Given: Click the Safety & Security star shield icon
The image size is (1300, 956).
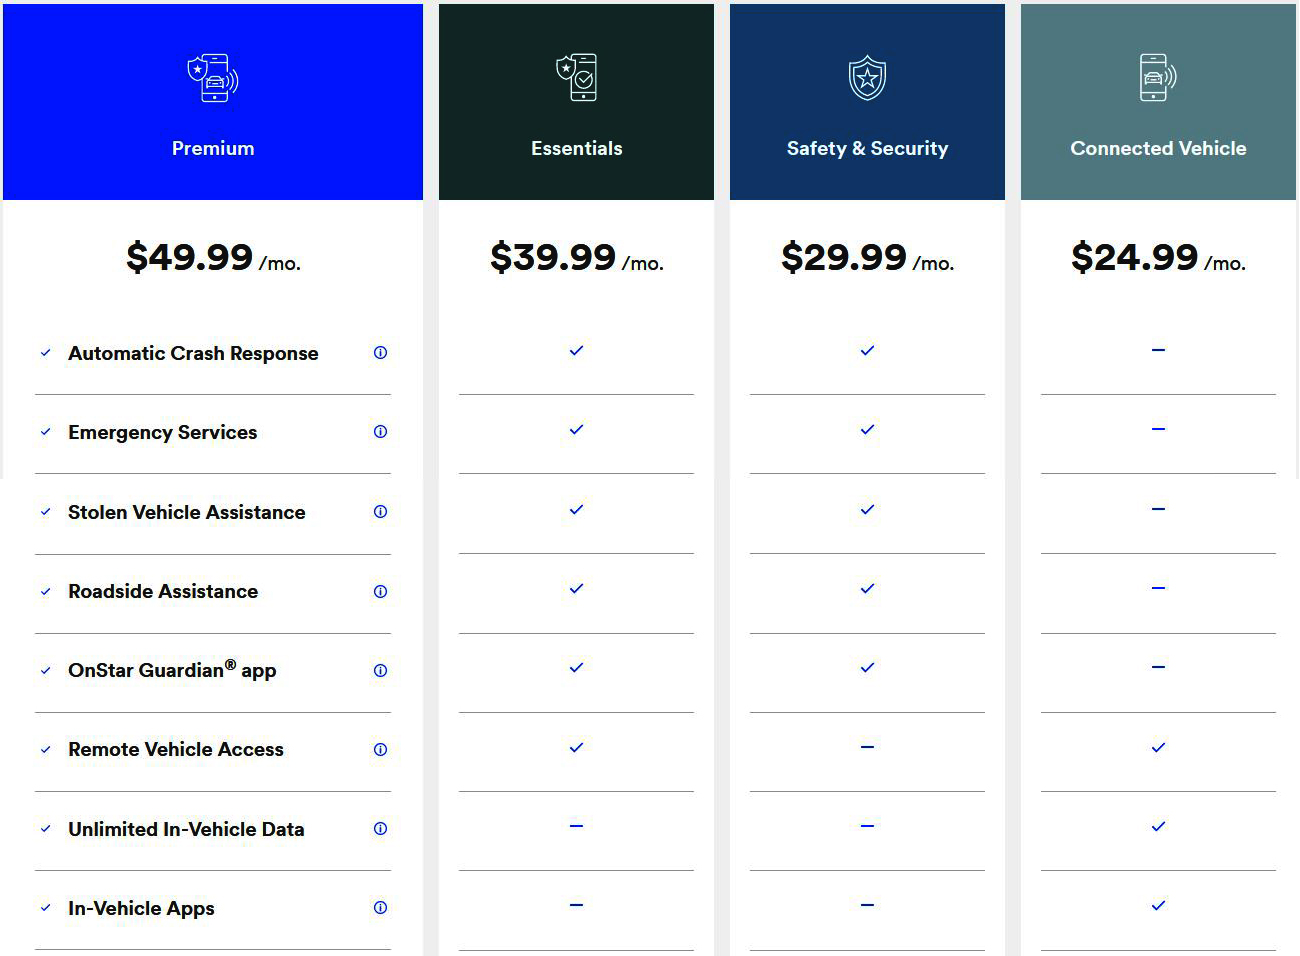Looking at the screenshot, I should (x=867, y=78).
